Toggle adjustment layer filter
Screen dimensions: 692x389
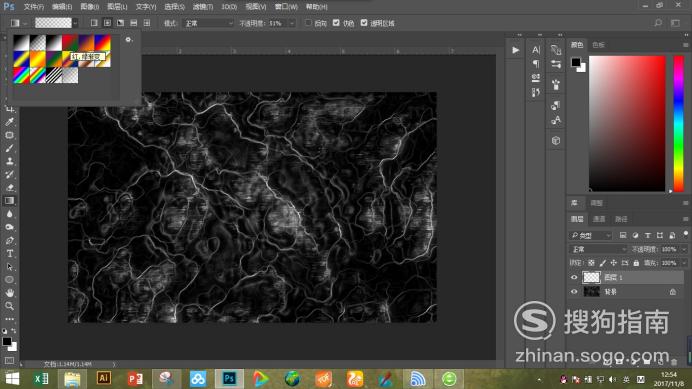point(635,235)
